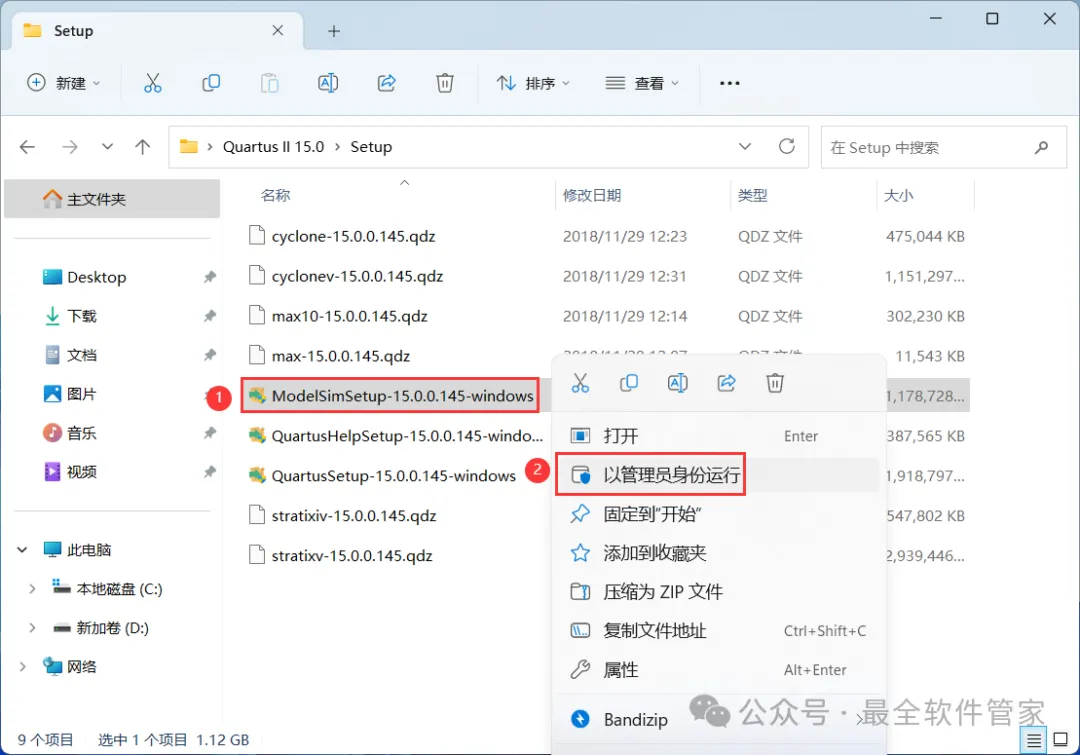Click the QuartusSetup installer file icon

257,475
